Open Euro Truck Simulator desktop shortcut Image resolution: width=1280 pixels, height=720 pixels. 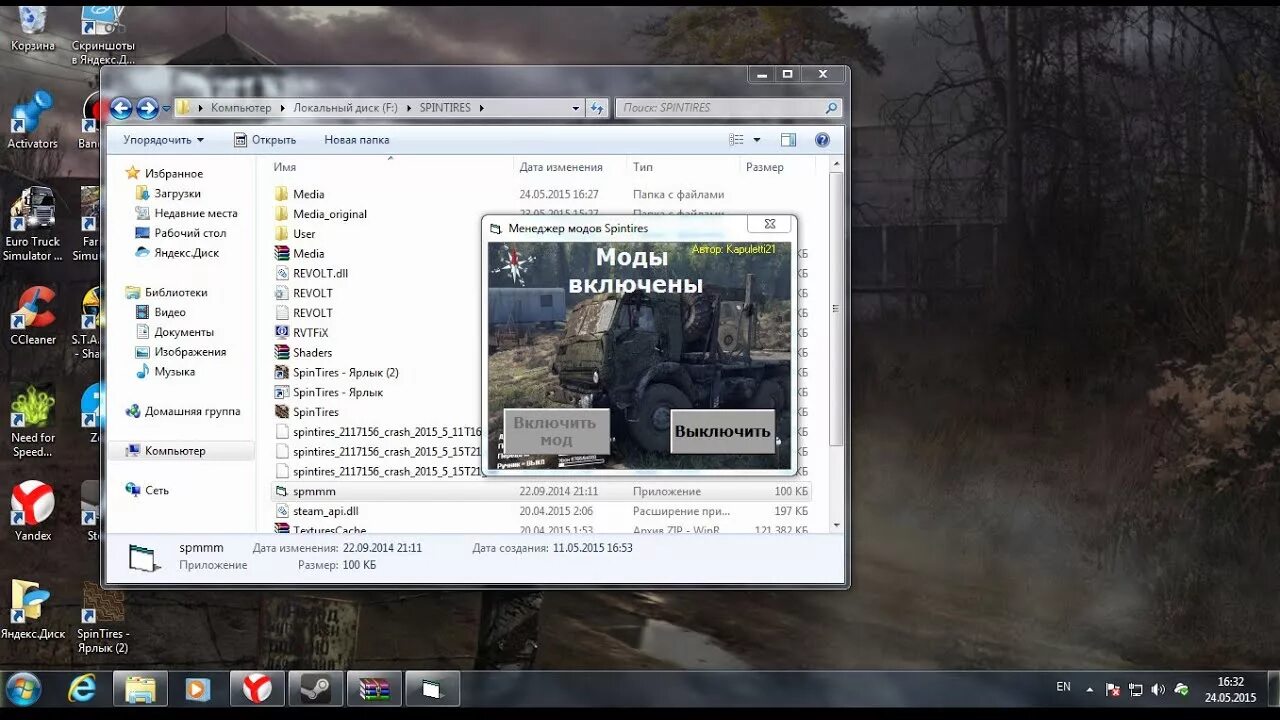pyautogui.click(x=33, y=224)
